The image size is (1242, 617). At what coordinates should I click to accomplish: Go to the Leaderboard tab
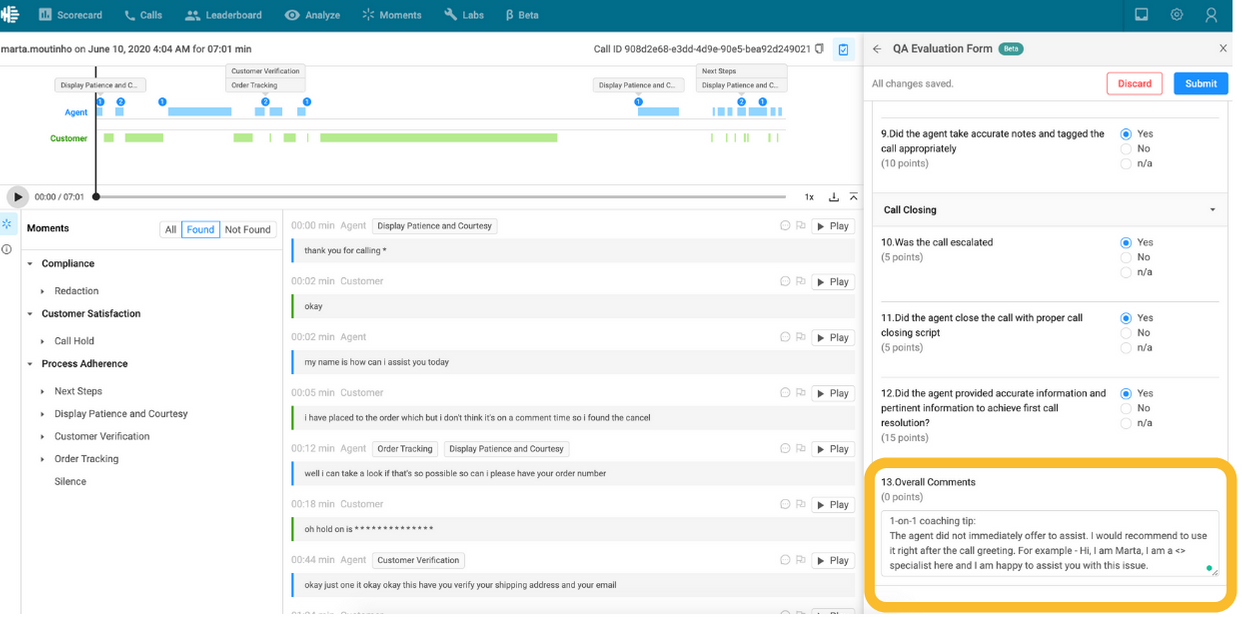[x=223, y=15]
